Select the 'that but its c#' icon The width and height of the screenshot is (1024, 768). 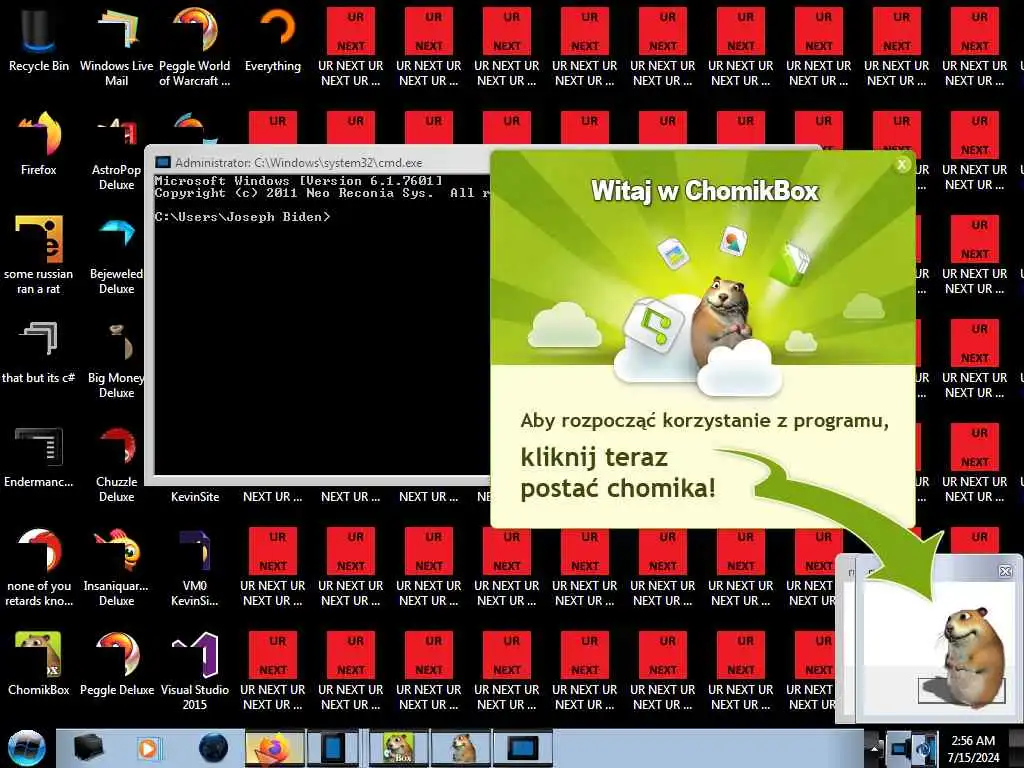tap(39, 353)
